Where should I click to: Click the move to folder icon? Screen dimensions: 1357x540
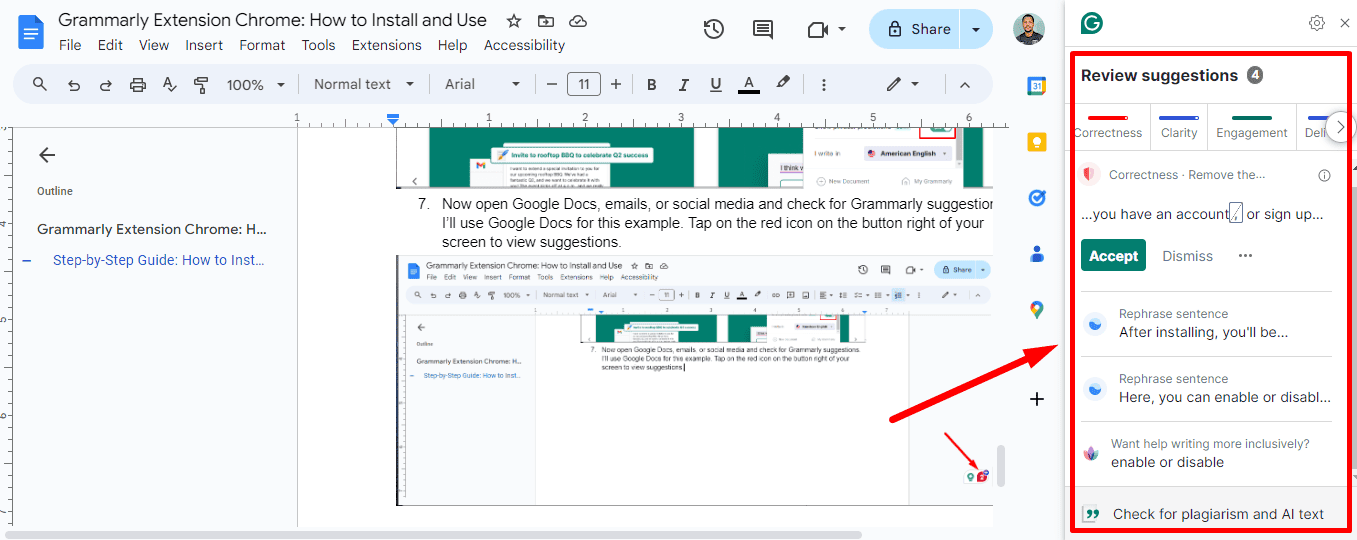(x=545, y=21)
